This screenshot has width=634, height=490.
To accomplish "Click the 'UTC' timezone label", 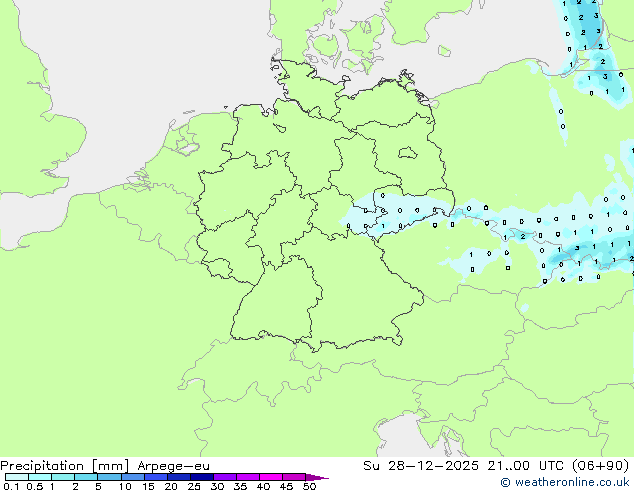I will (x=552, y=466).
